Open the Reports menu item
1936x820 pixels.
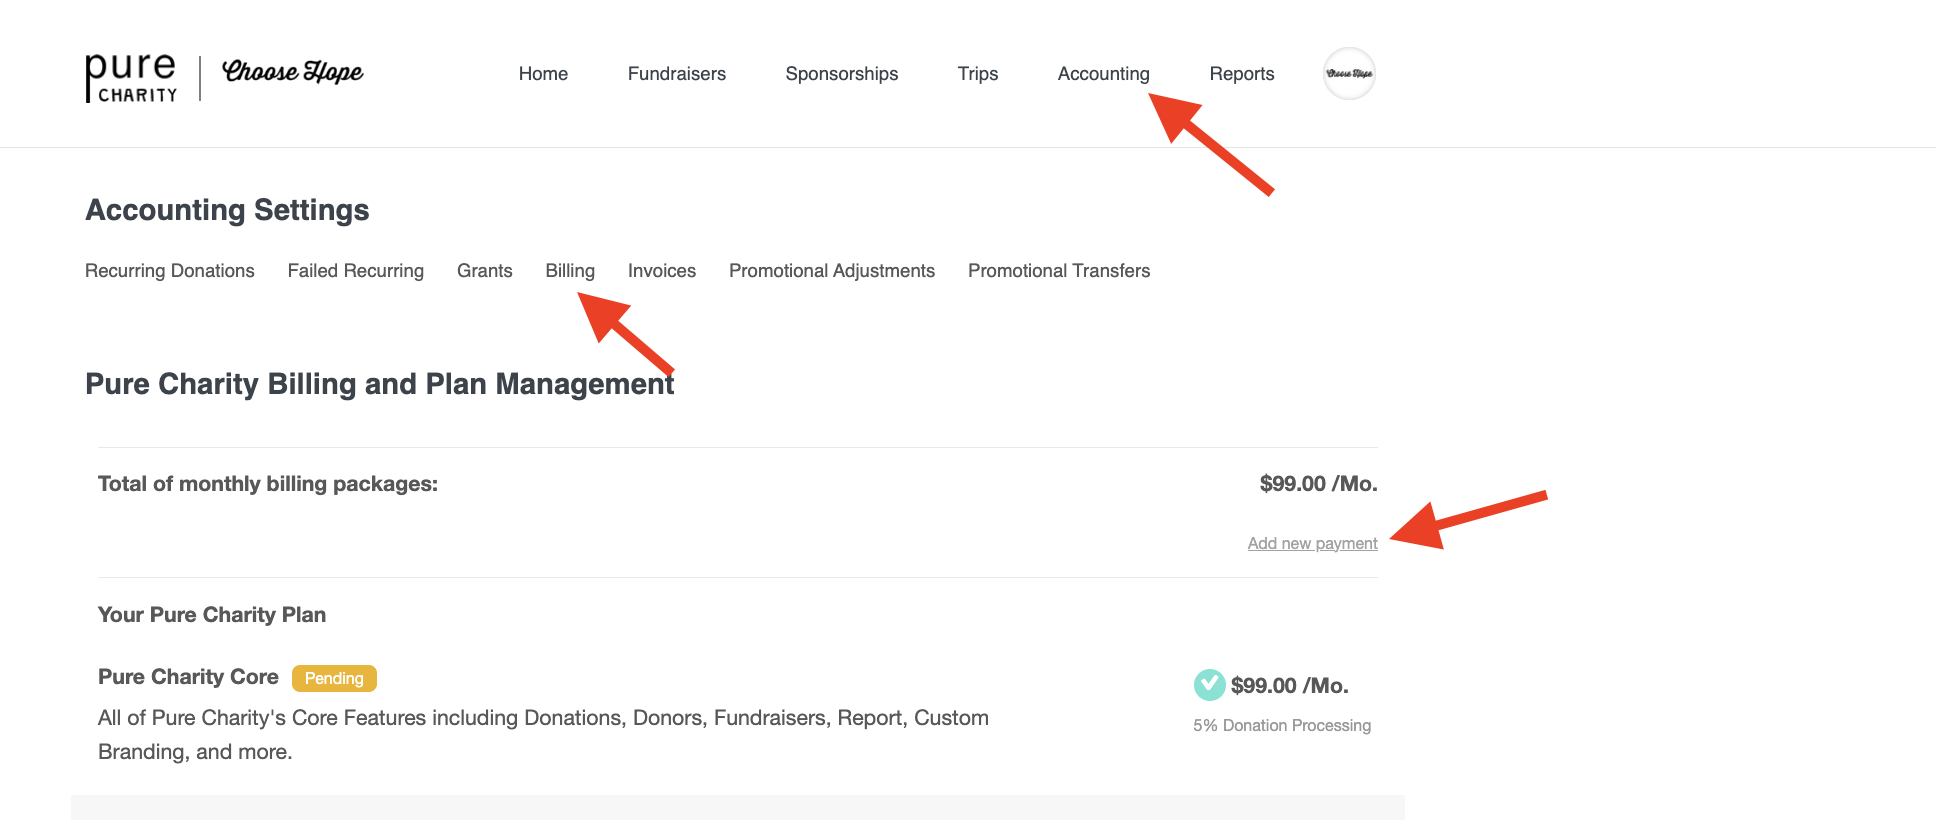coord(1241,74)
